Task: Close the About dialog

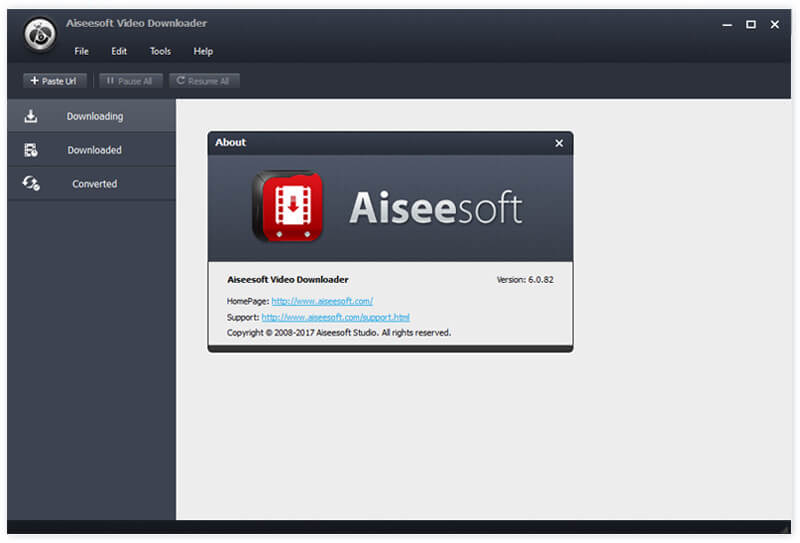Action: pyautogui.click(x=559, y=143)
